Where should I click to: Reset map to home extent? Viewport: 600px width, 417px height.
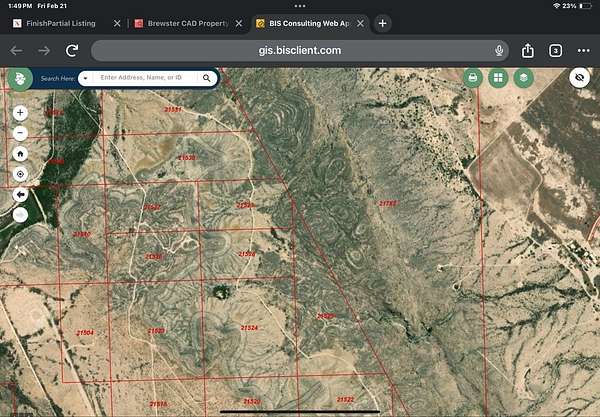20,154
